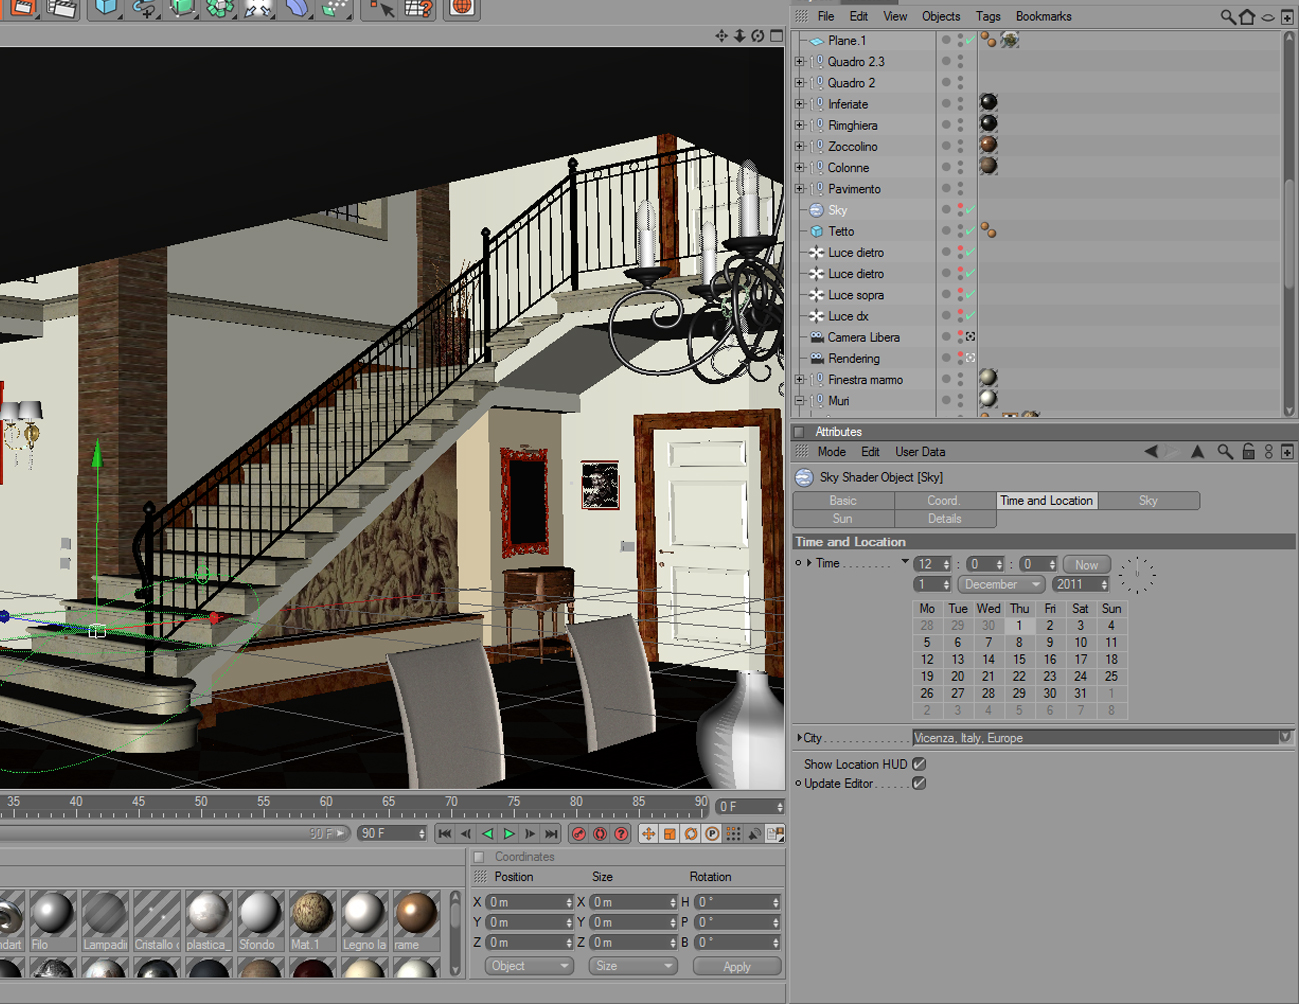Toggle the Show Location HUD checkbox
This screenshot has height=1004, width=1299.
click(x=919, y=764)
